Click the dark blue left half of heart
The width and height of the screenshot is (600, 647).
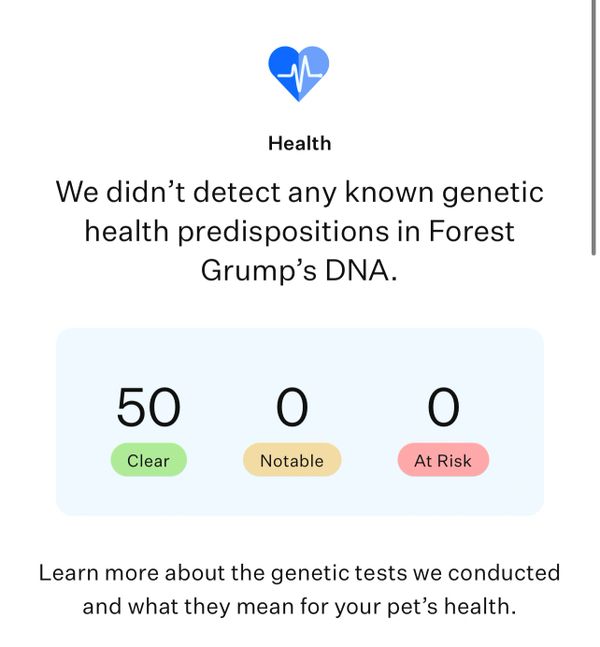(283, 68)
